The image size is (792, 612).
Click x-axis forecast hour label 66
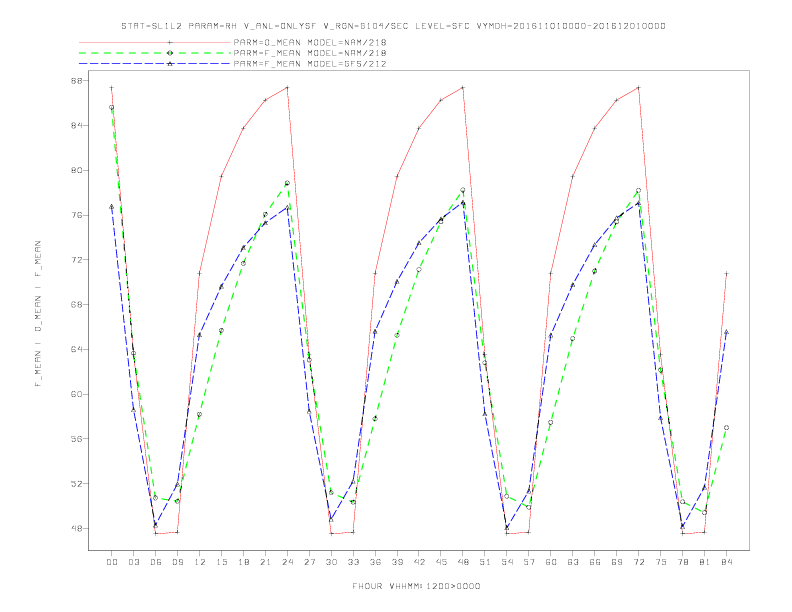(595, 562)
